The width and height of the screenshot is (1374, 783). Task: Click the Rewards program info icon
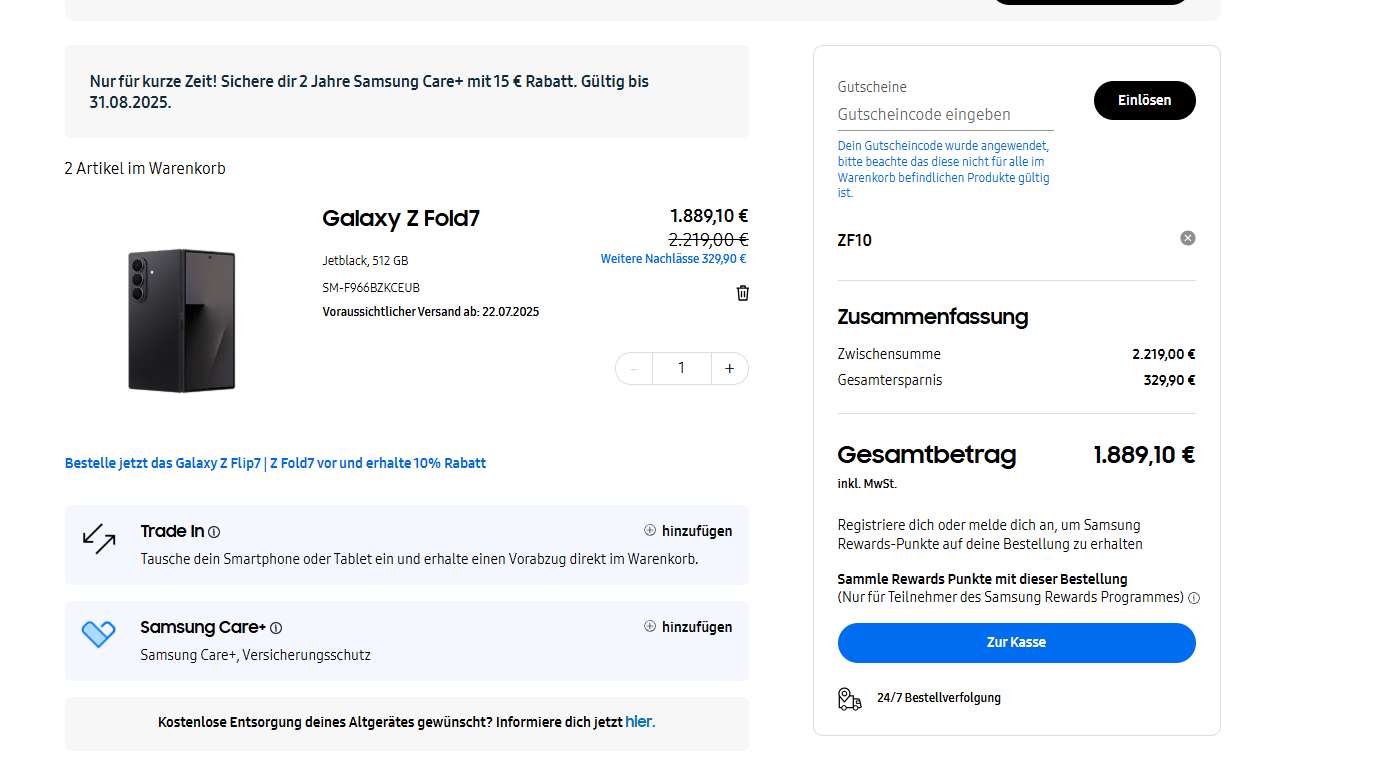[x=1194, y=598]
